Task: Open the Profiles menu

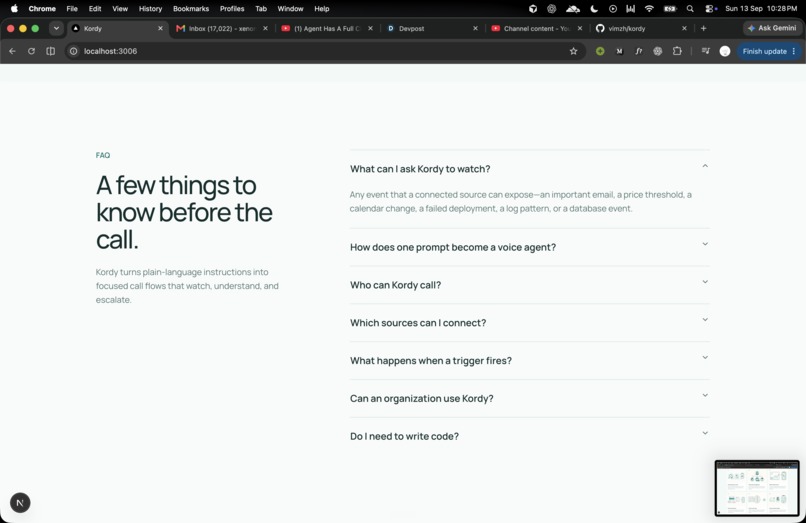Action: click(232, 9)
